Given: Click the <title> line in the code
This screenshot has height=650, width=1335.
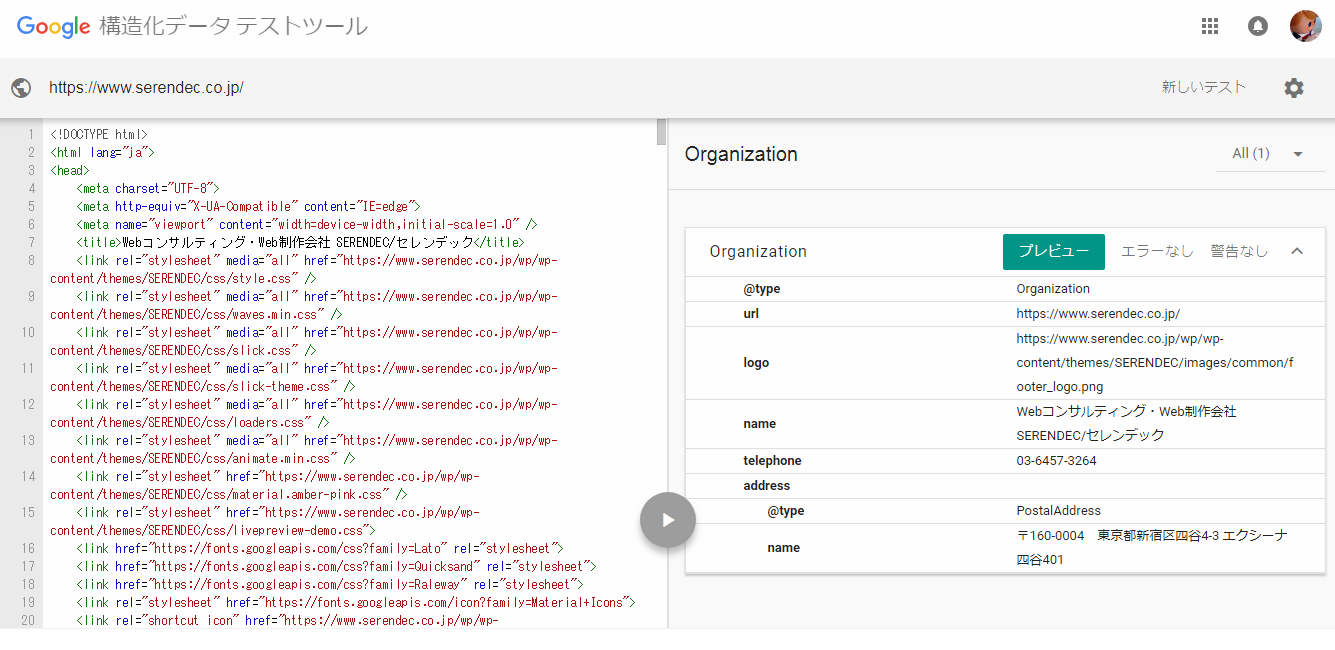Looking at the screenshot, I should click(300, 243).
